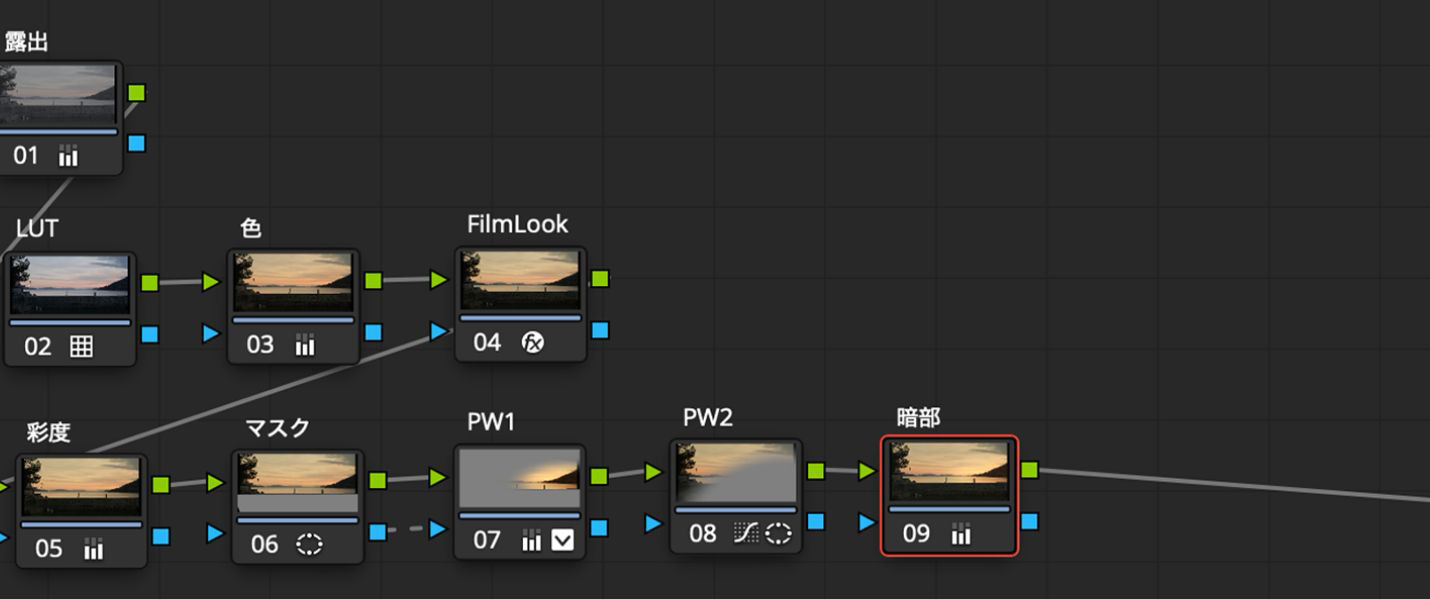Screen dimensions: 1430x599
Task: Click the checkmark icon on PW1 node 07
Action: pos(563,541)
